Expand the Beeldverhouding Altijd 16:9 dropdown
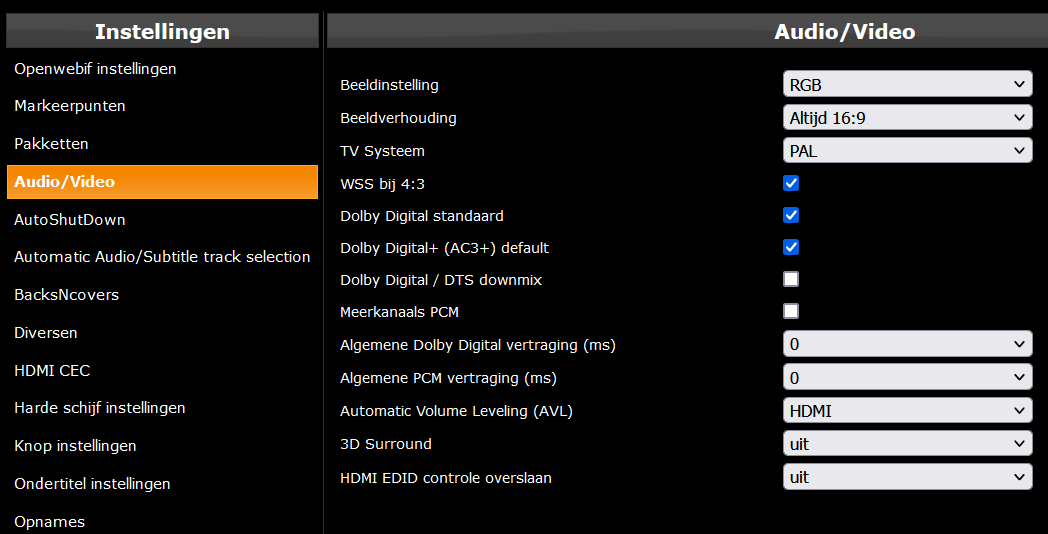Viewport: 1048px width, 534px height. click(908, 118)
